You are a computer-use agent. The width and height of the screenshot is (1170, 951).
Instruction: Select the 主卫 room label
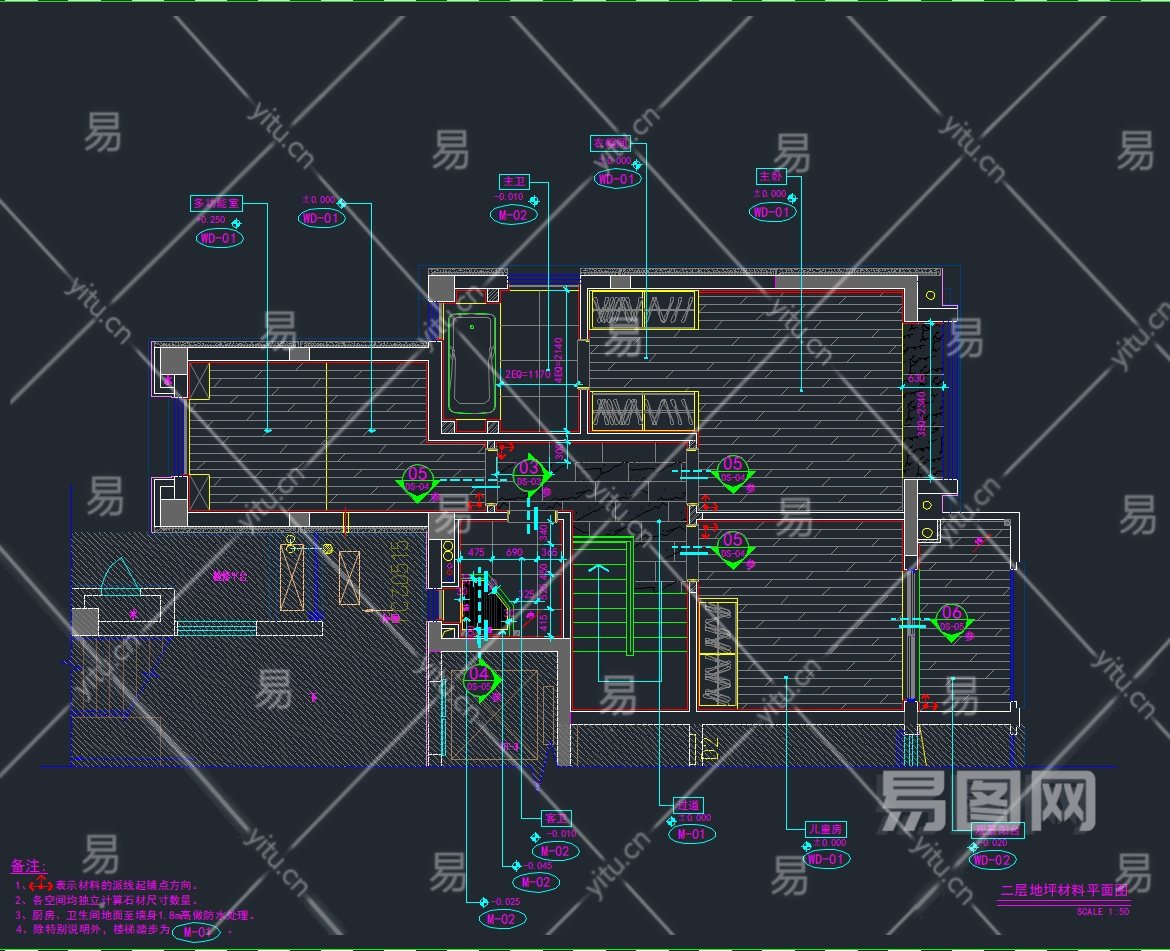point(514,181)
